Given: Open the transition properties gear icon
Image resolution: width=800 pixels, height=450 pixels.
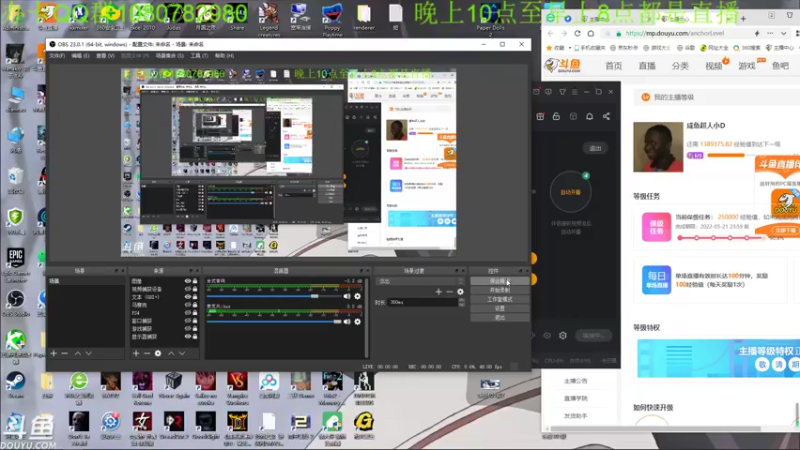Looking at the screenshot, I should click(x=460, y=292).
